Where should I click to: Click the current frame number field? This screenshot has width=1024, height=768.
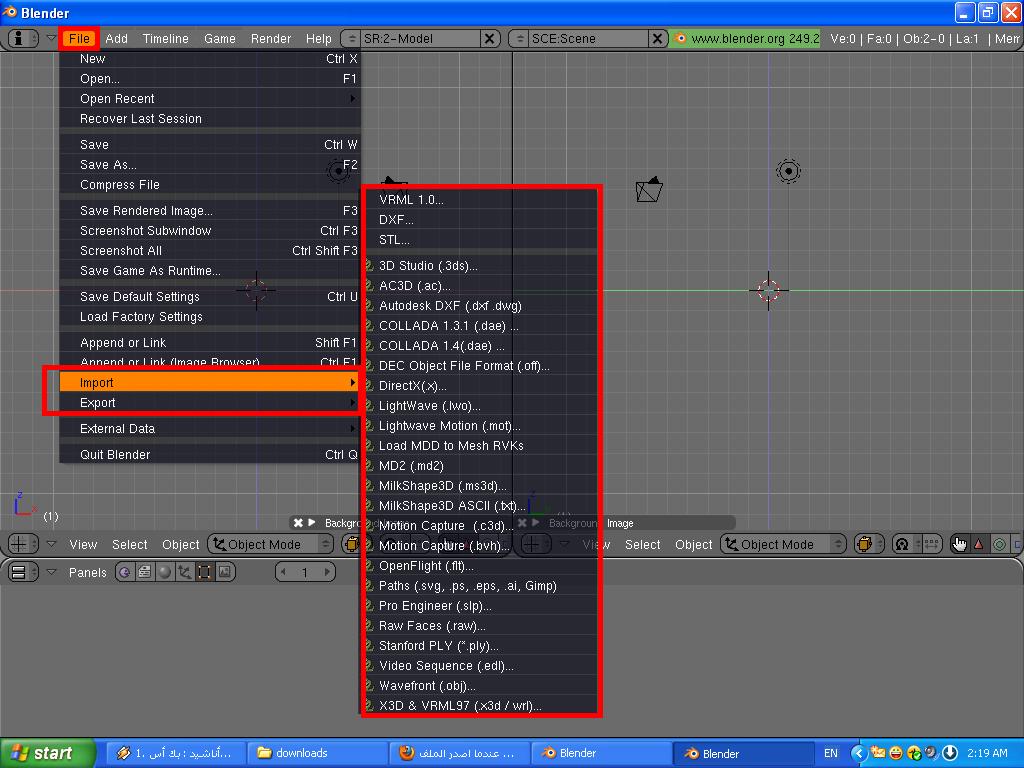click(305, 573)
